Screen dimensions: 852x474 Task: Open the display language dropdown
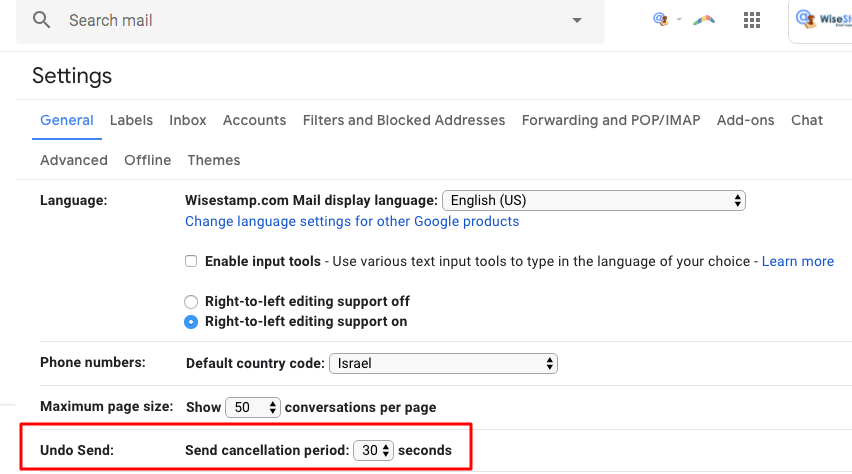coord(594,200)
